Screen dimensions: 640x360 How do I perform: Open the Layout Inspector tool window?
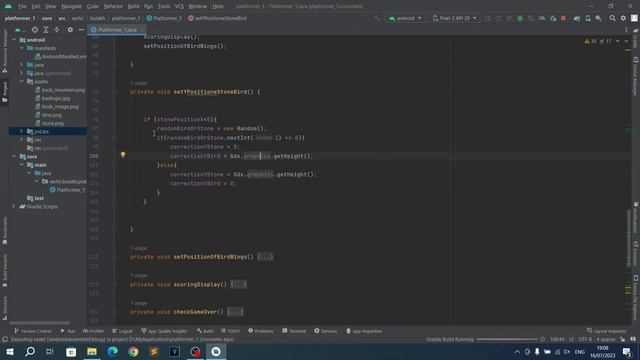(x=607, y=331)
